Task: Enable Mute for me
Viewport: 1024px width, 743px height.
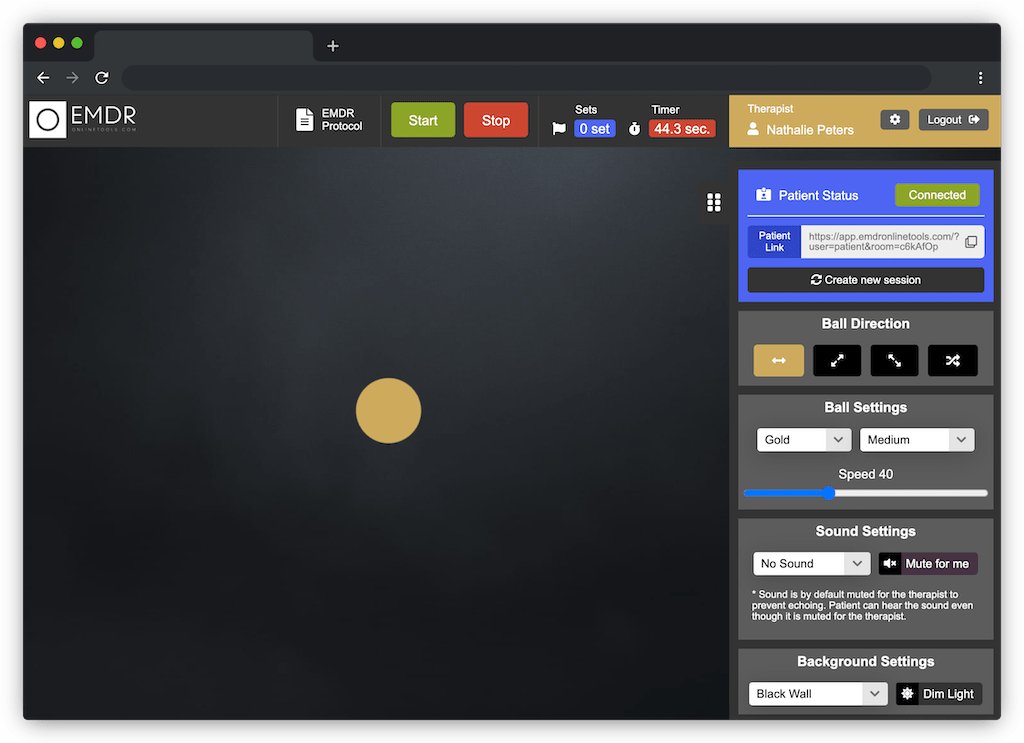Action: [x=927, y=563]
